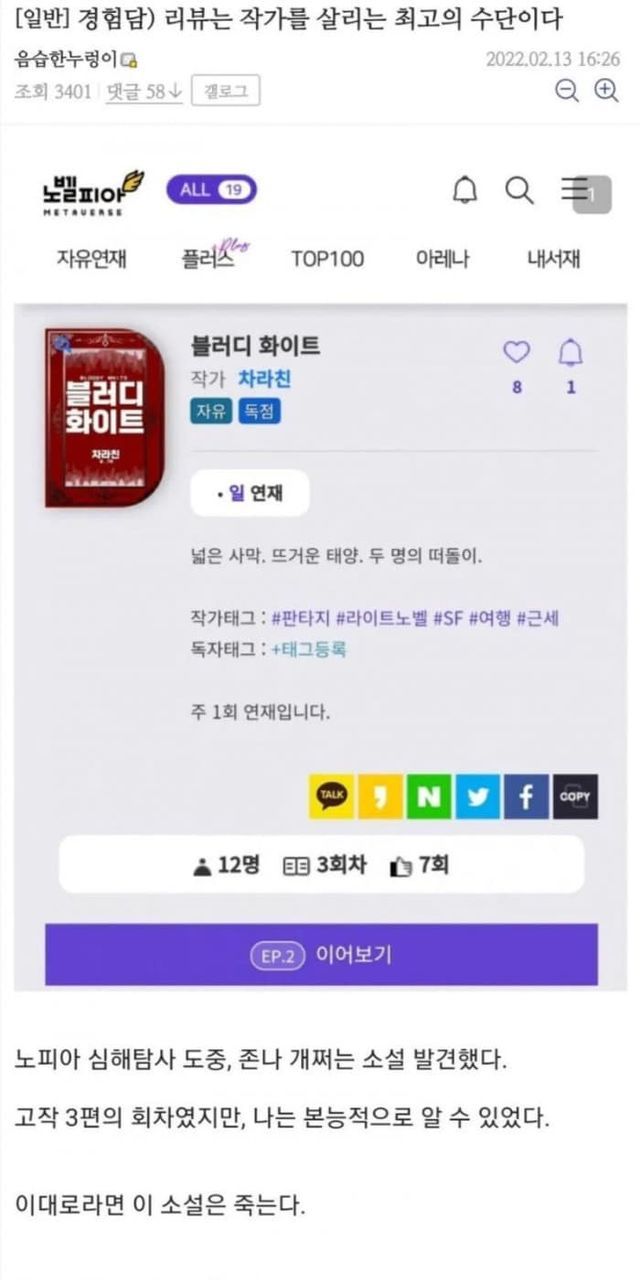
Task: Continue reading with EP.2 이어보기 button
Action: click(321, 955)
